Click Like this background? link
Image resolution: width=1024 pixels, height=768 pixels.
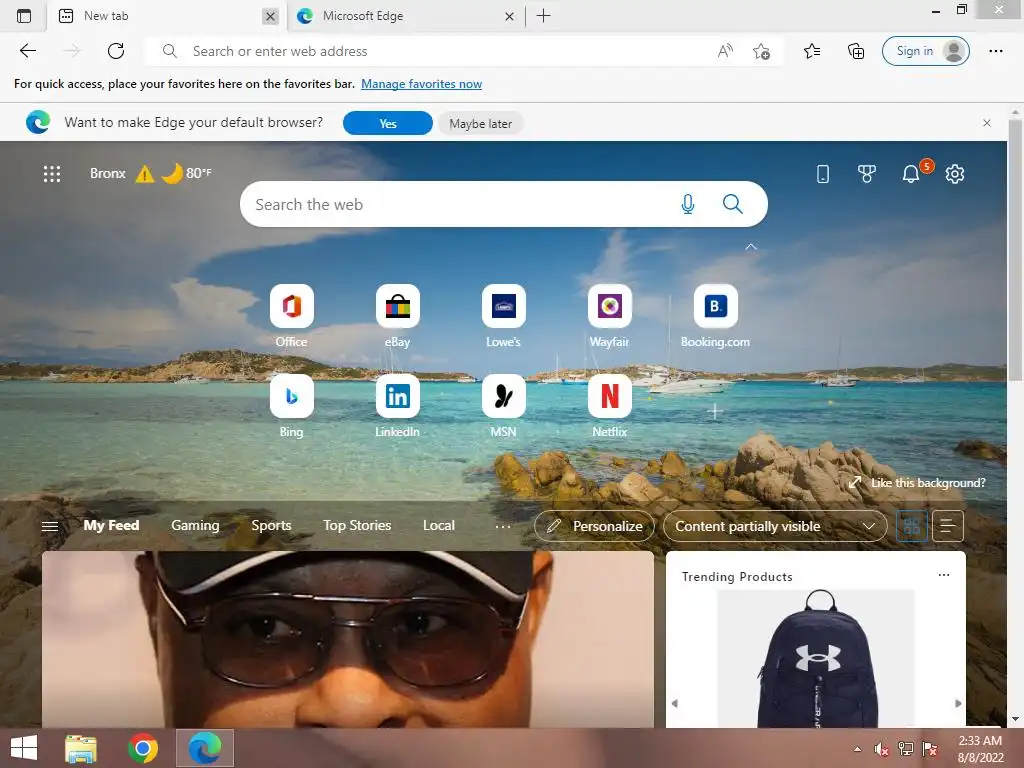click(917, 483)
